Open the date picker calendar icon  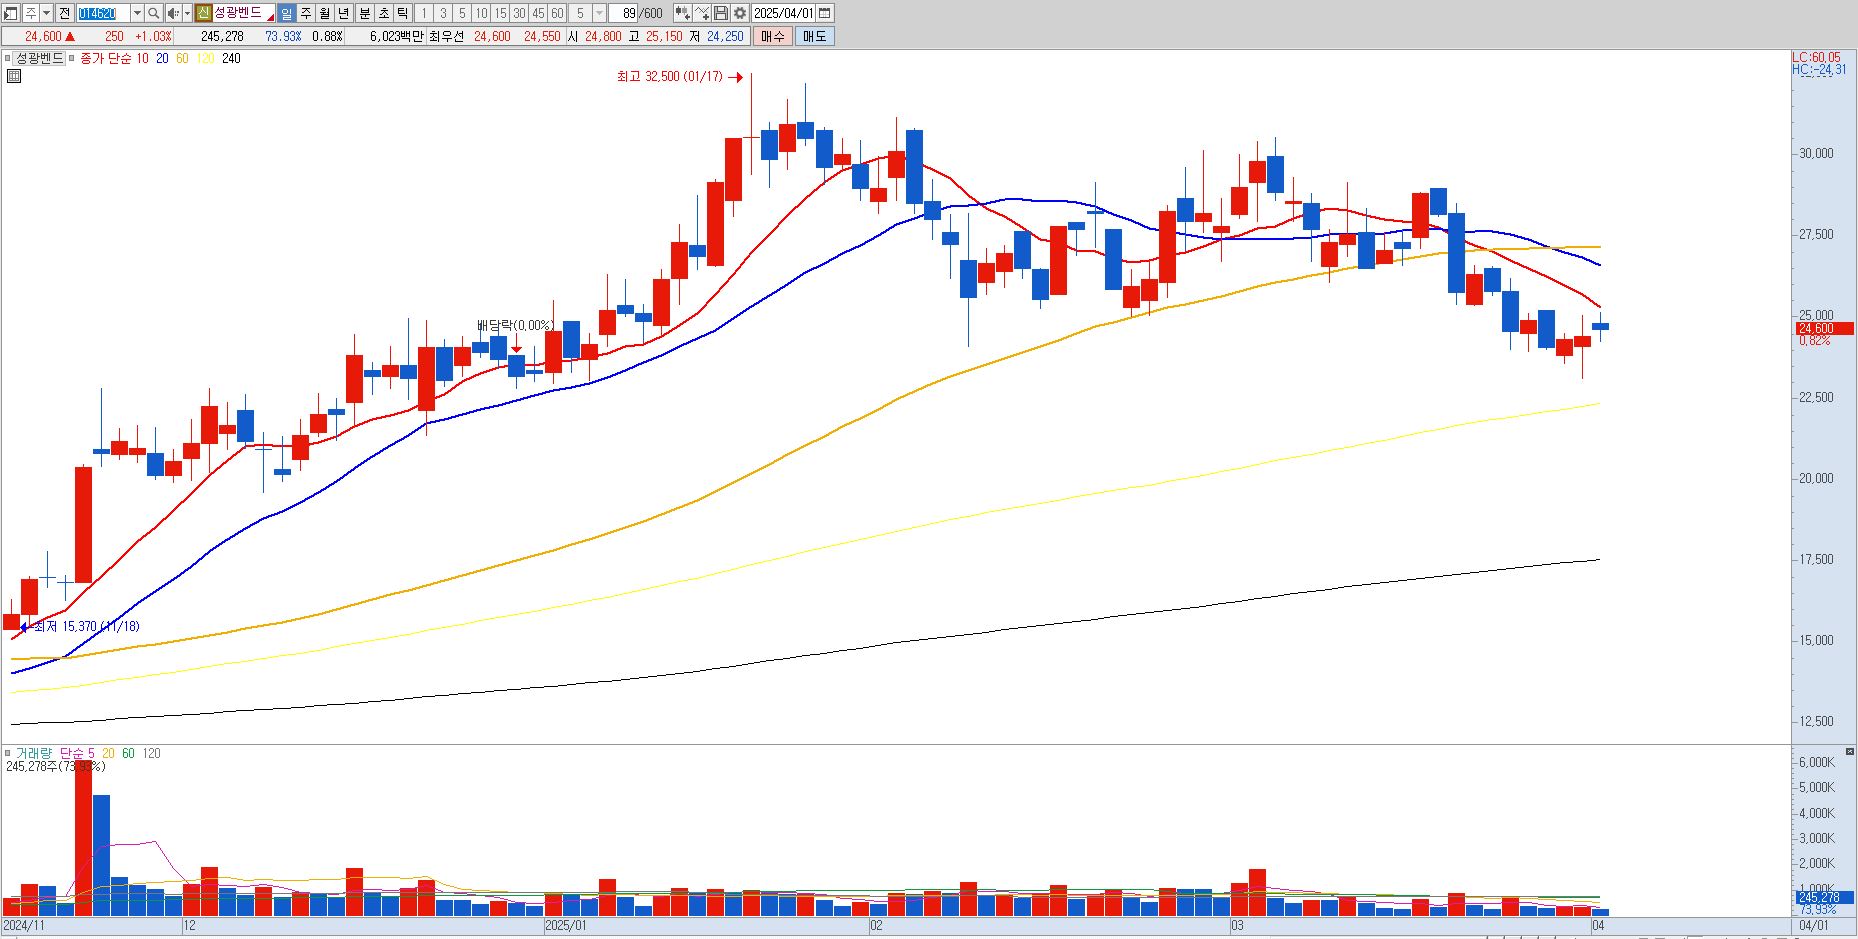824,13
